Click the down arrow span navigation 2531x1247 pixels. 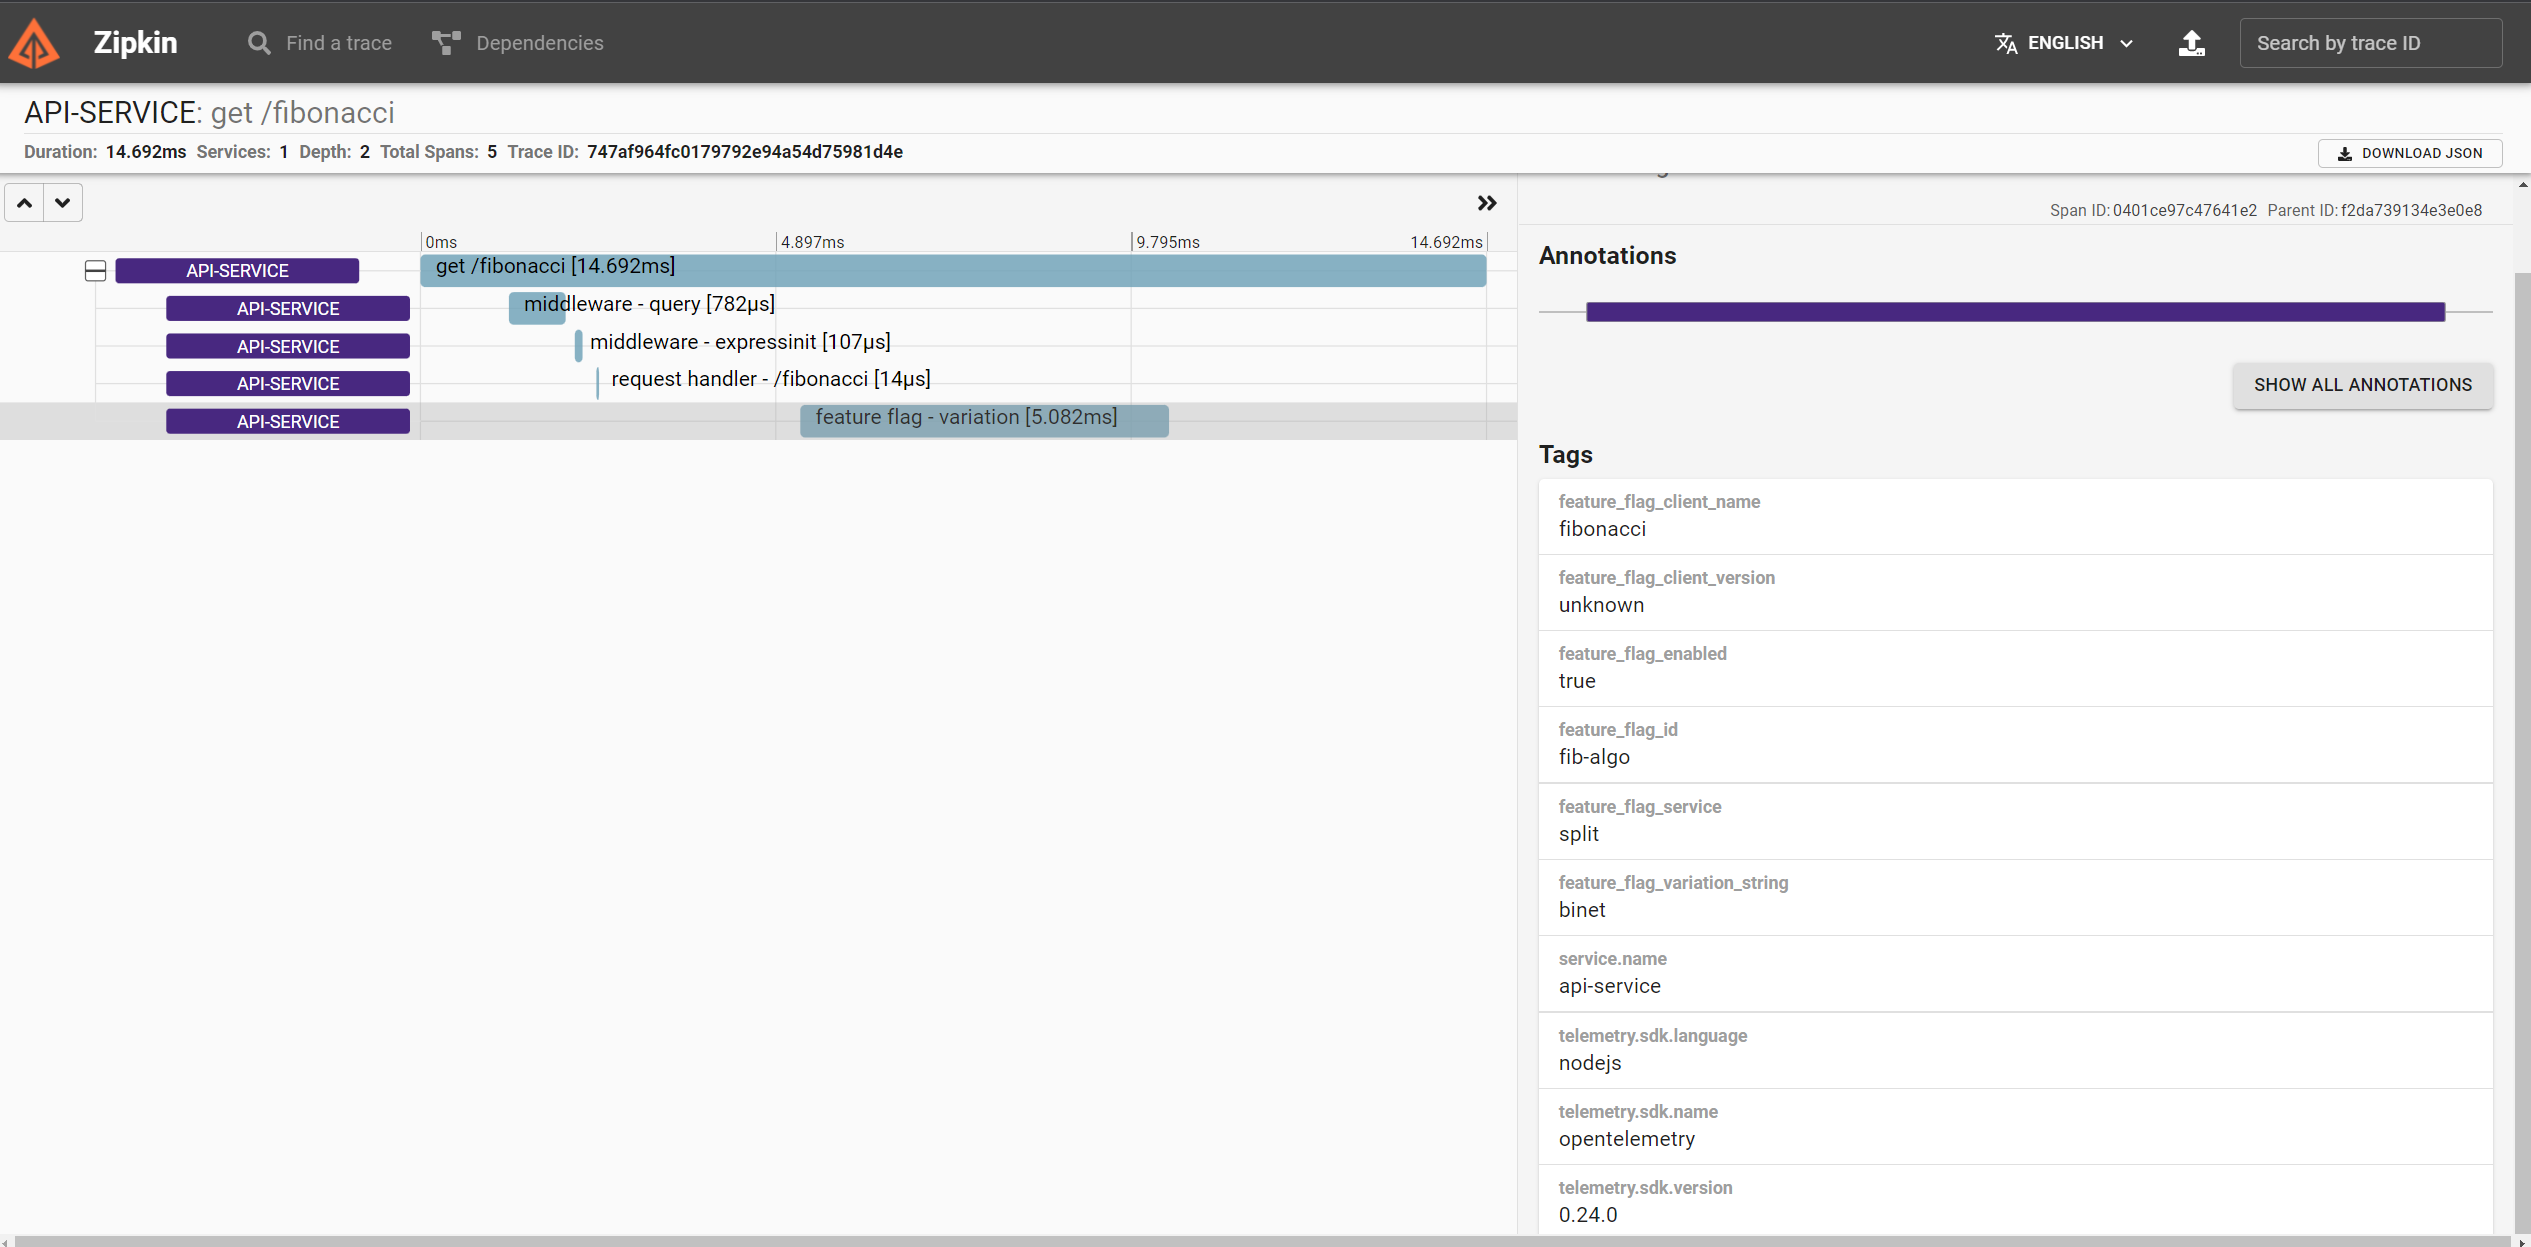[63, 203]
